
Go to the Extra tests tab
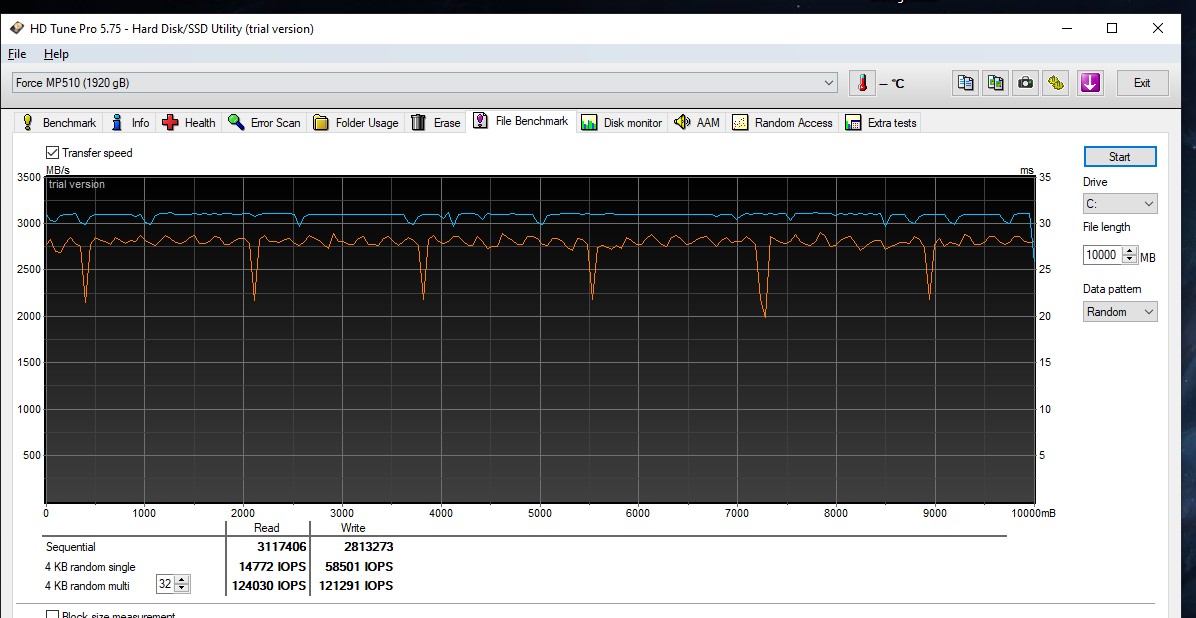pos(881,122)
